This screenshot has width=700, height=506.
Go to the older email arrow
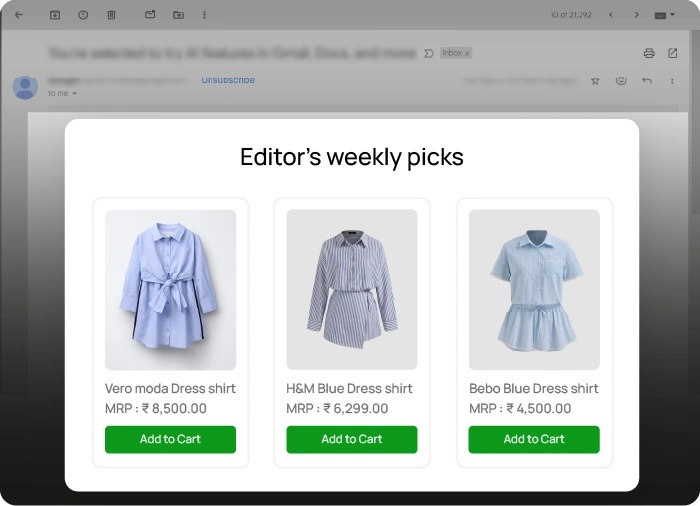click(x=636, y=15)
